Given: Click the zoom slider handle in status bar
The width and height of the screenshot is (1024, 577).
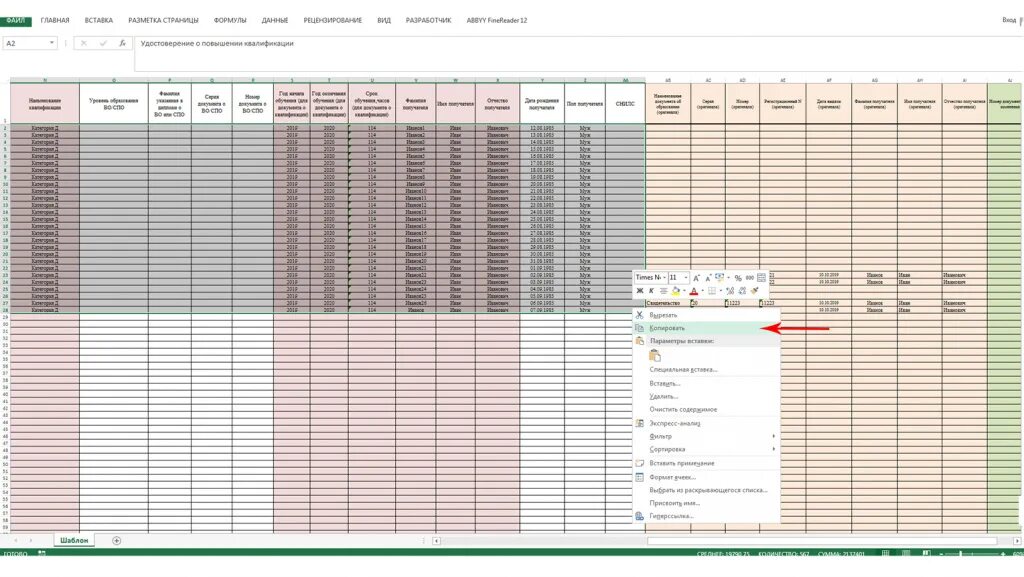Looking at the screenshot, I should click(960, 554).
